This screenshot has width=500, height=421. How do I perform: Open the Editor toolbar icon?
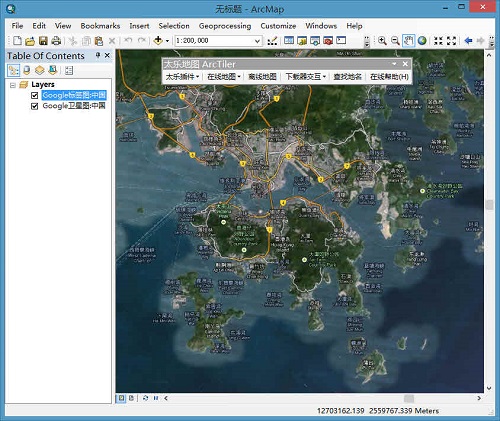[x=272, y=41]
